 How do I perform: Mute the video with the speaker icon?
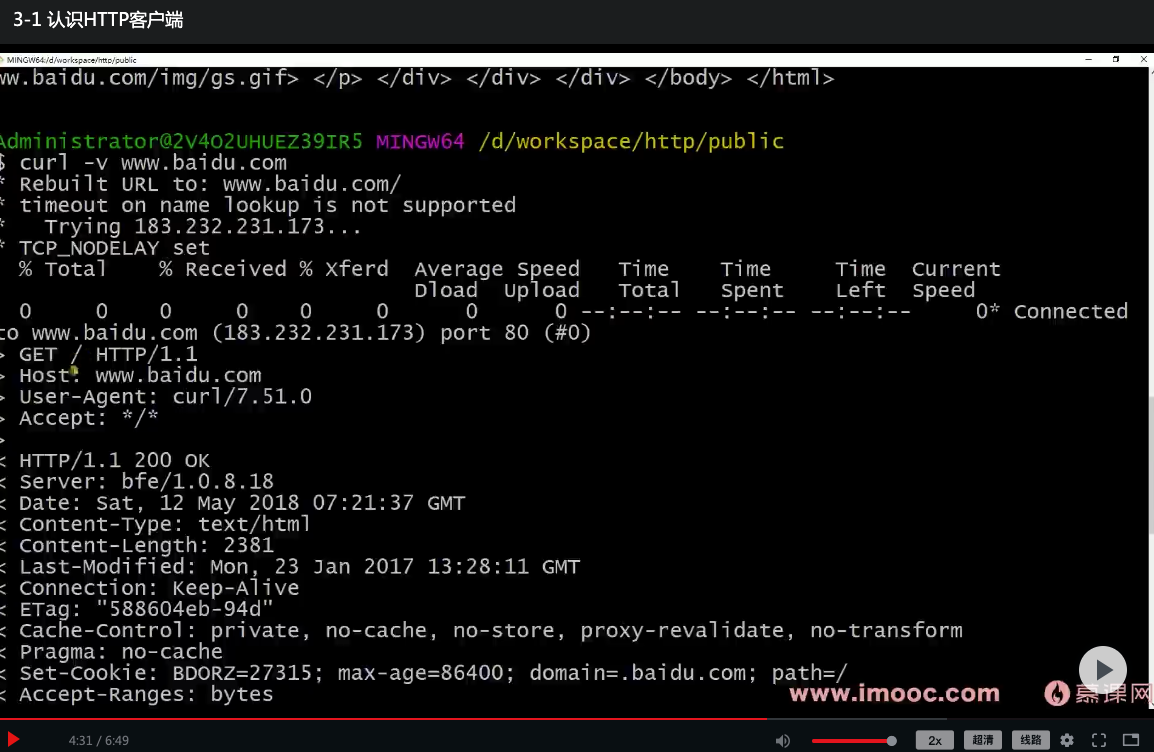pyautogui.click(x=782, y=740)
